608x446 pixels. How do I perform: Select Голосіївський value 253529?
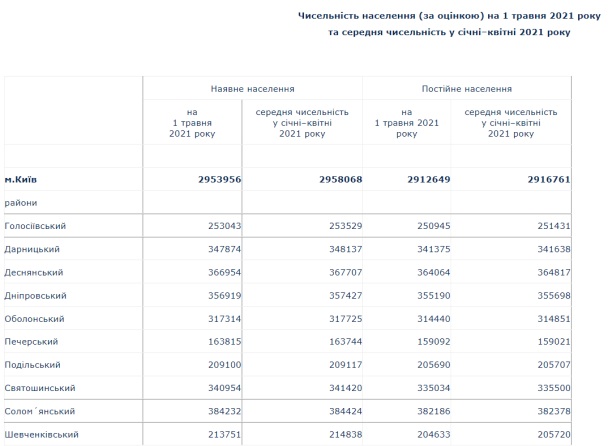click(x=345, y=226)
